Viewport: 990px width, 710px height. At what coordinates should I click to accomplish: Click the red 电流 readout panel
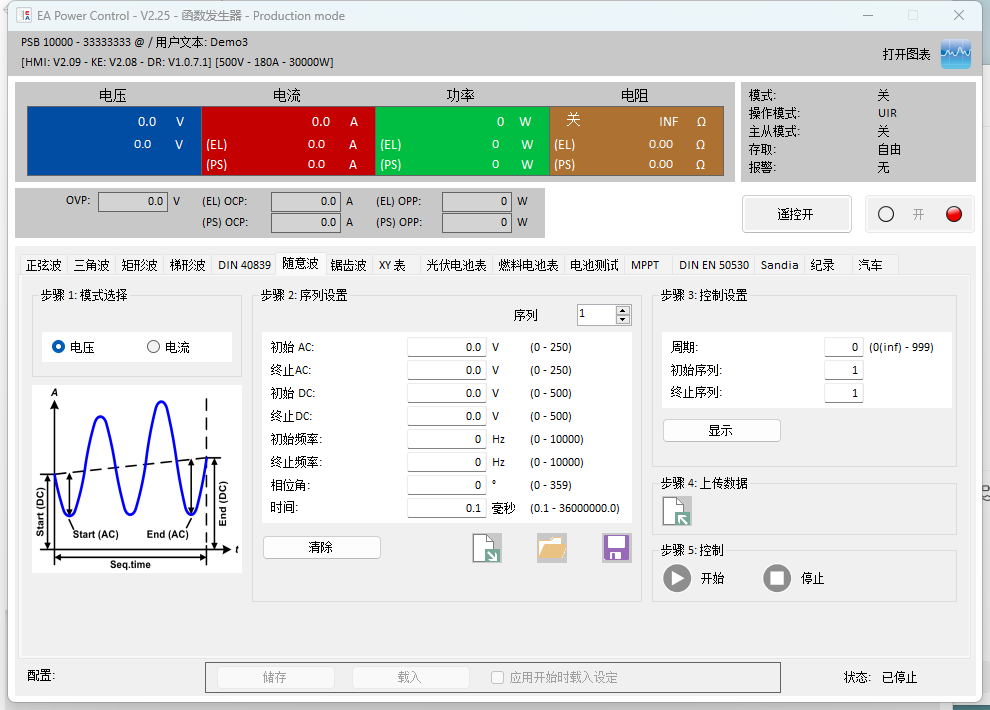click(x=289, y=141)
